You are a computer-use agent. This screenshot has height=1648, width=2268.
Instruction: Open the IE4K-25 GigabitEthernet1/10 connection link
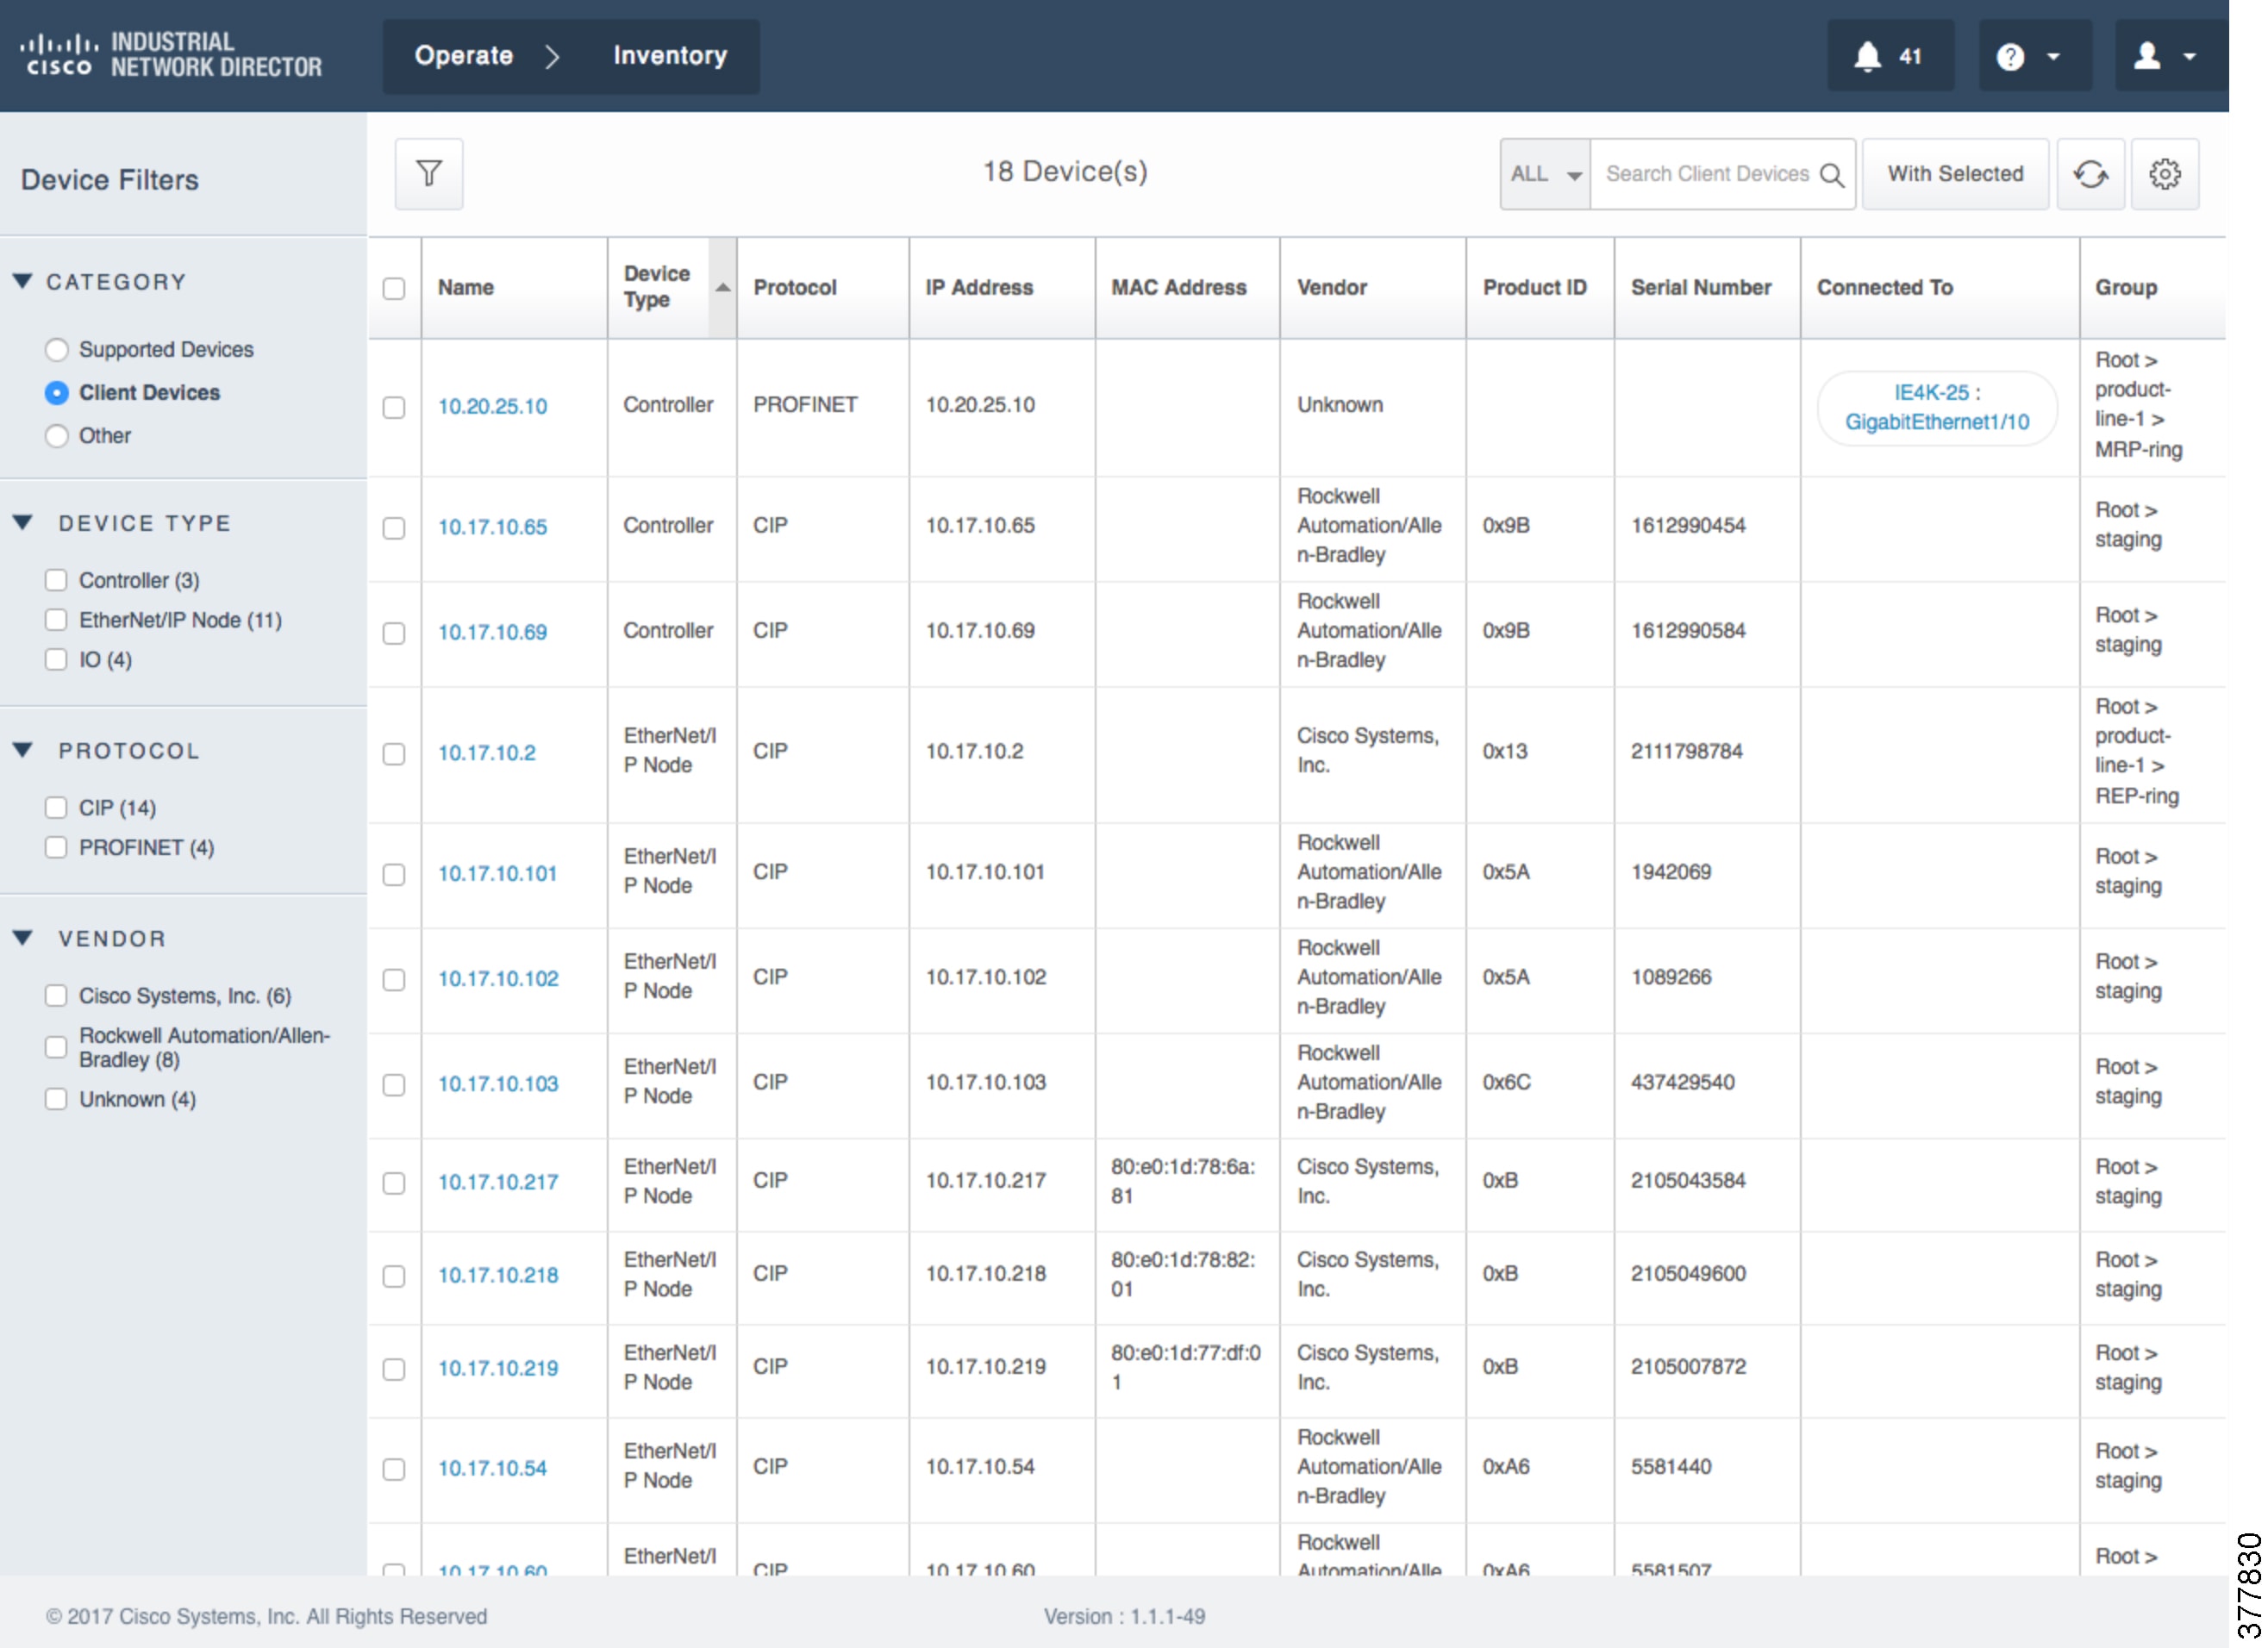[x=1937, y=407]
